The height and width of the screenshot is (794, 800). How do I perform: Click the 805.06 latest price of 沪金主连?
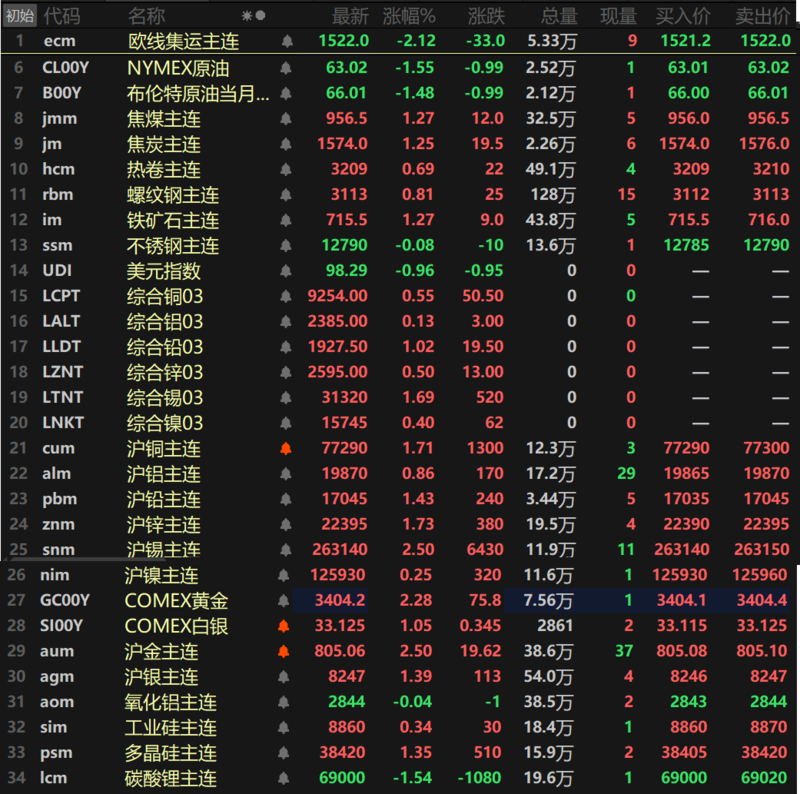pos(340,651)
